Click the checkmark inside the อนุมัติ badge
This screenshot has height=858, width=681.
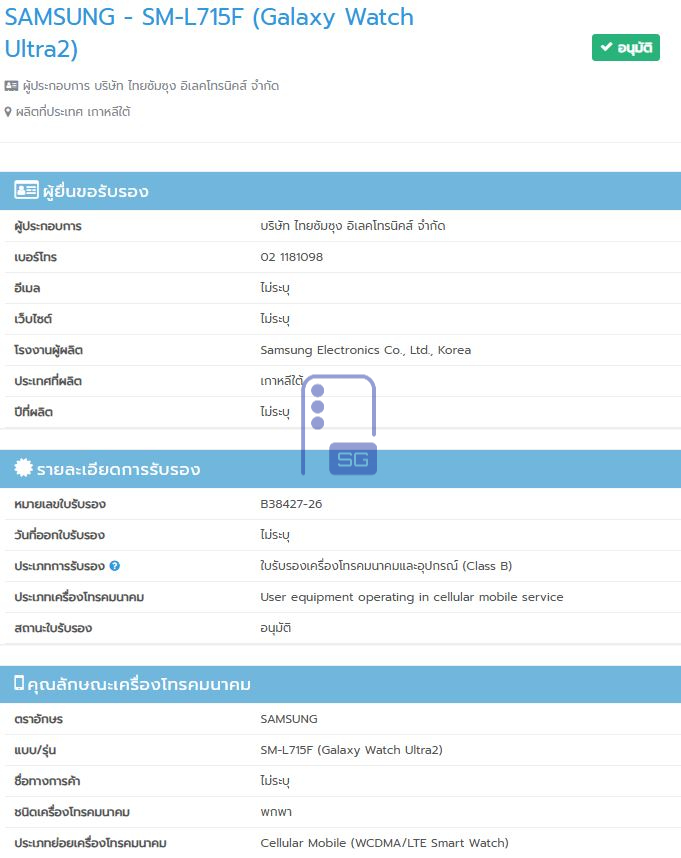[x=606, y=47]
